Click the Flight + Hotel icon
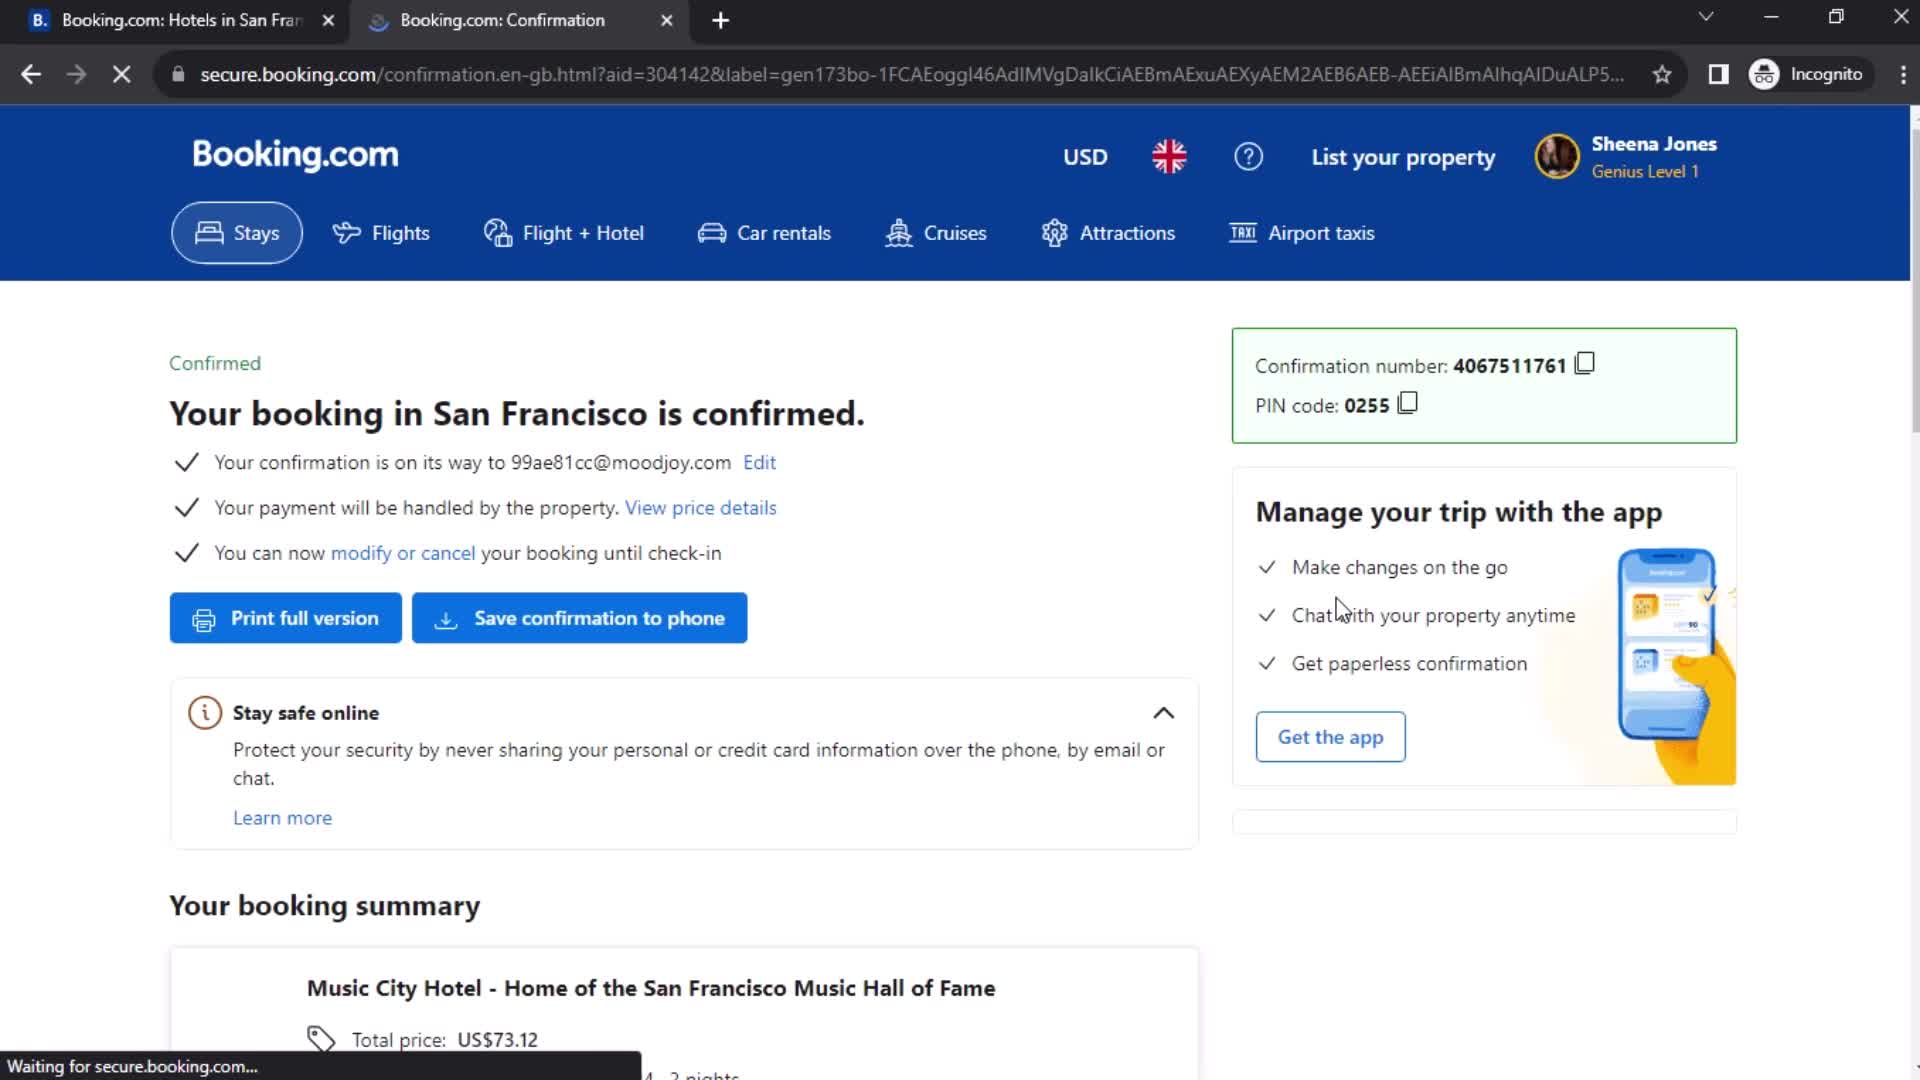This screenshot has width=1920, height=1080. tap(496, 233)
